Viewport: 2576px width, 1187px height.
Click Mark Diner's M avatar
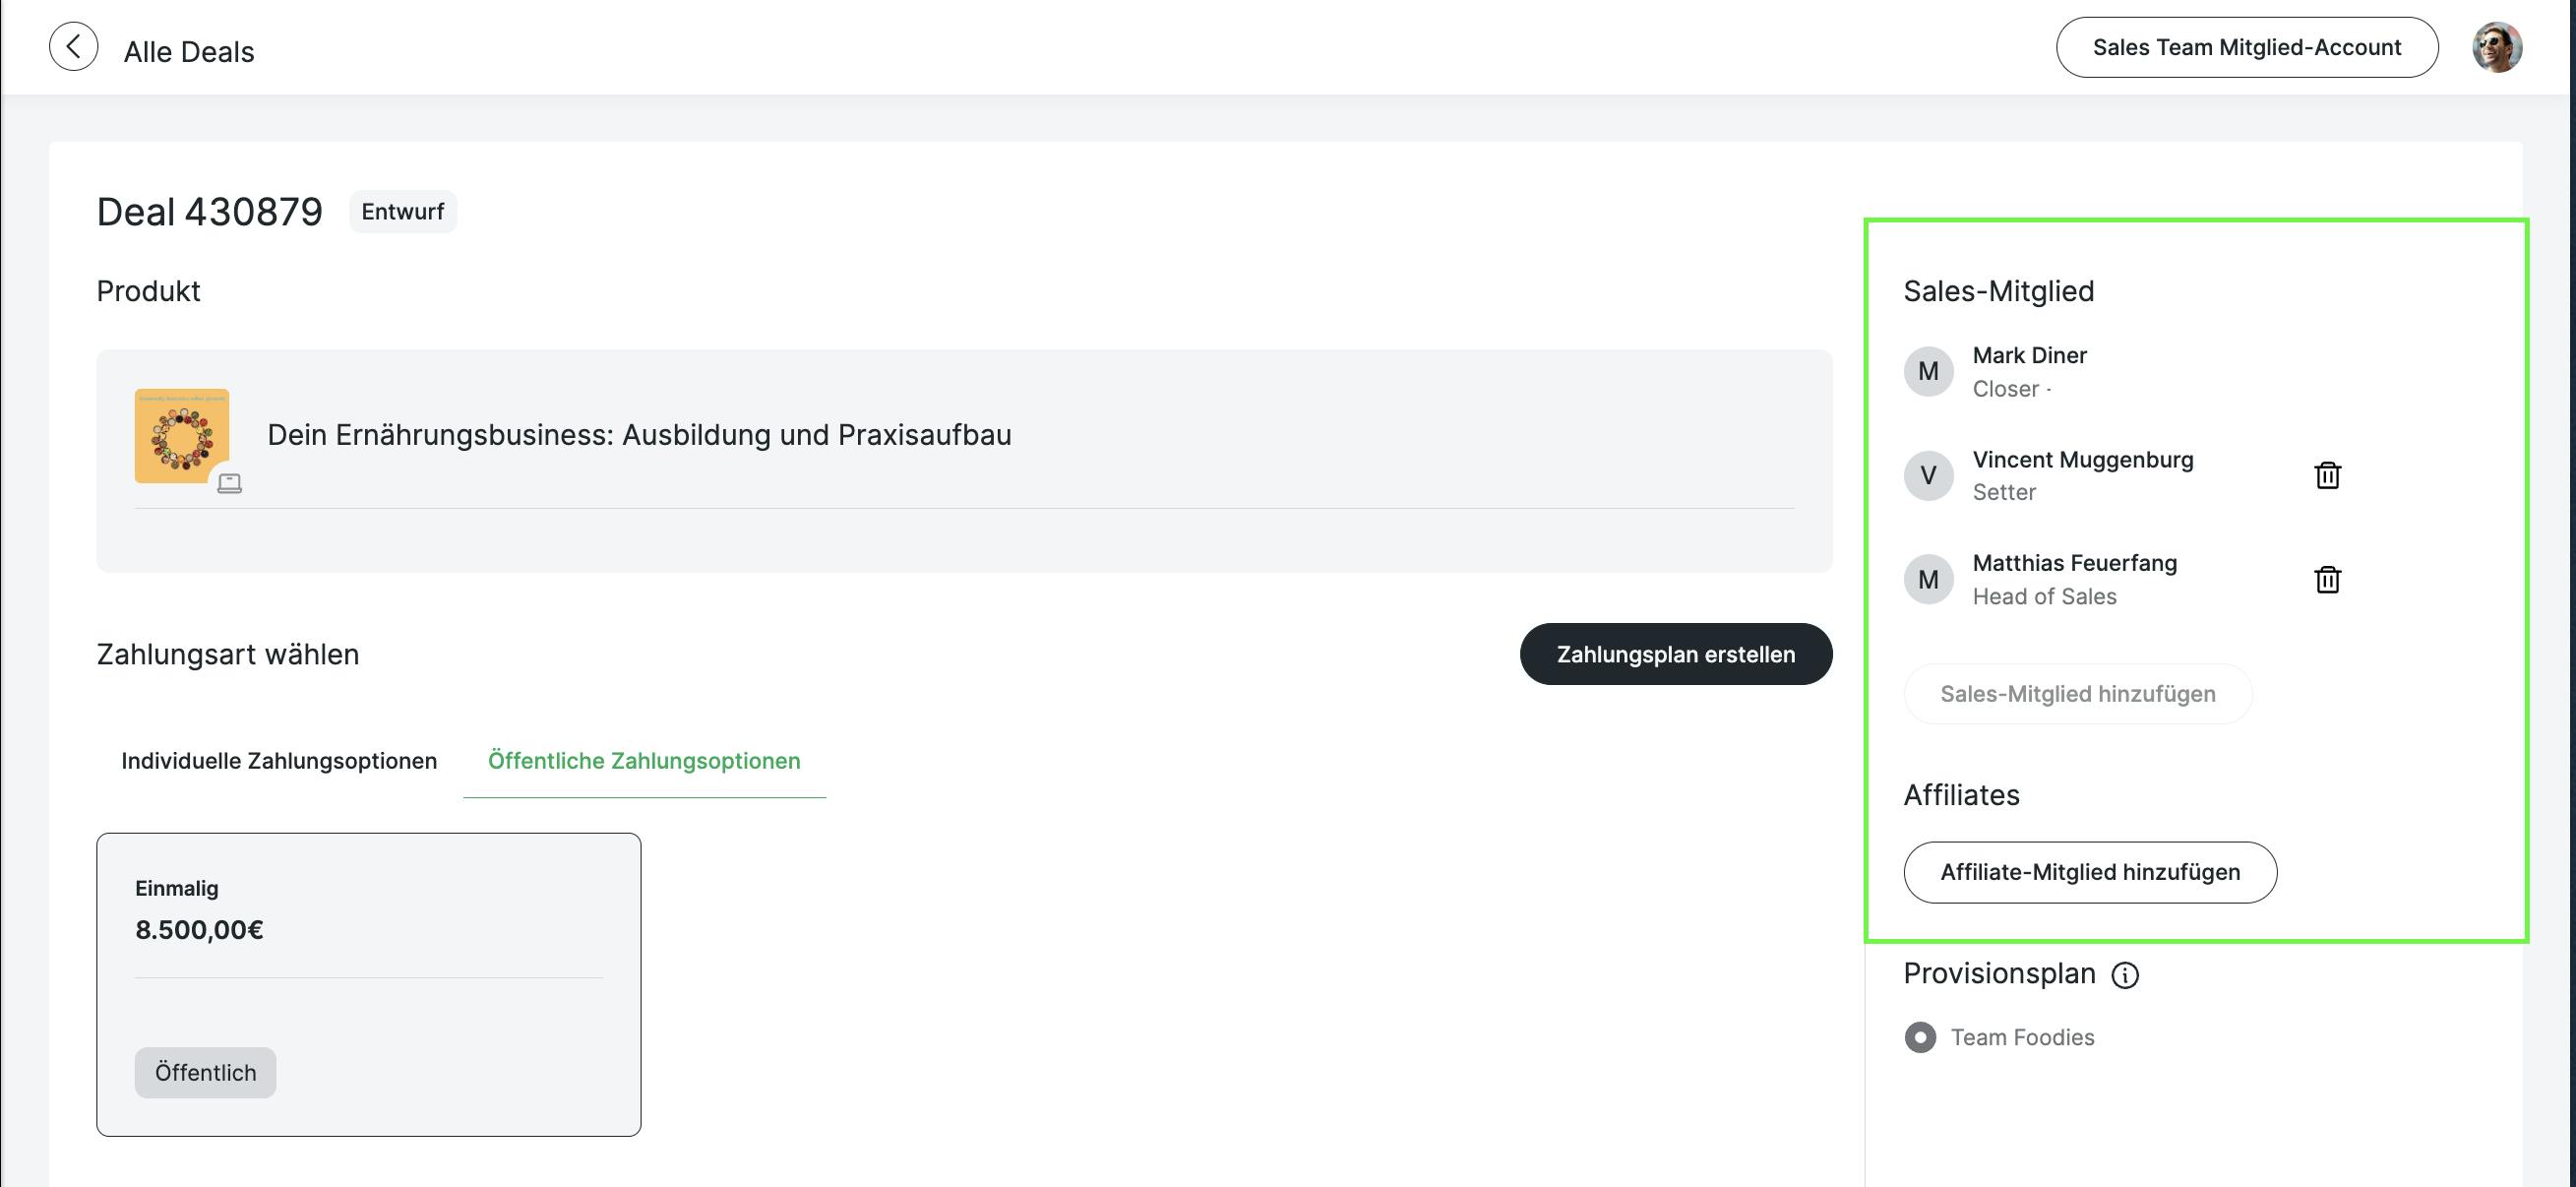[x=1928, y=372]
